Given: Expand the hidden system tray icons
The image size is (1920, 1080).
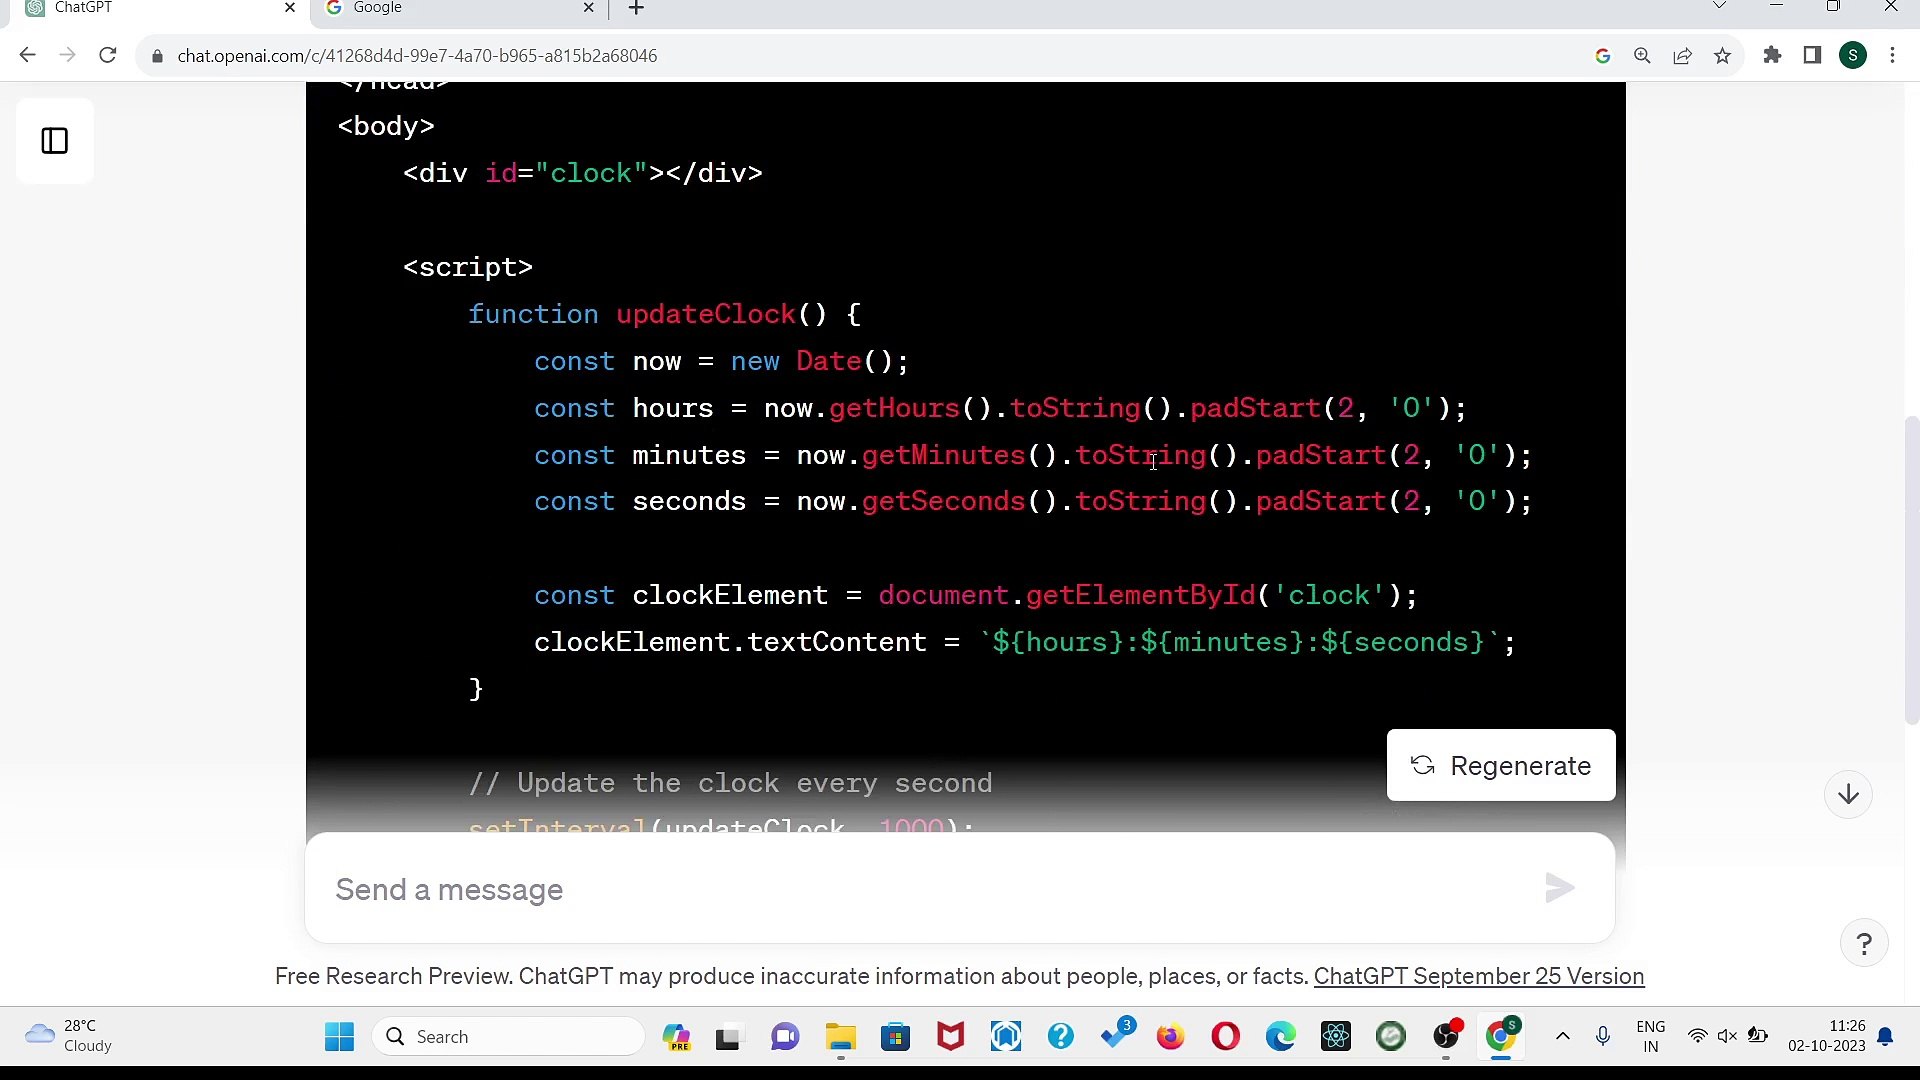Looking at the screenshot, I should pyautogui.click(x=1563, y=1037).
